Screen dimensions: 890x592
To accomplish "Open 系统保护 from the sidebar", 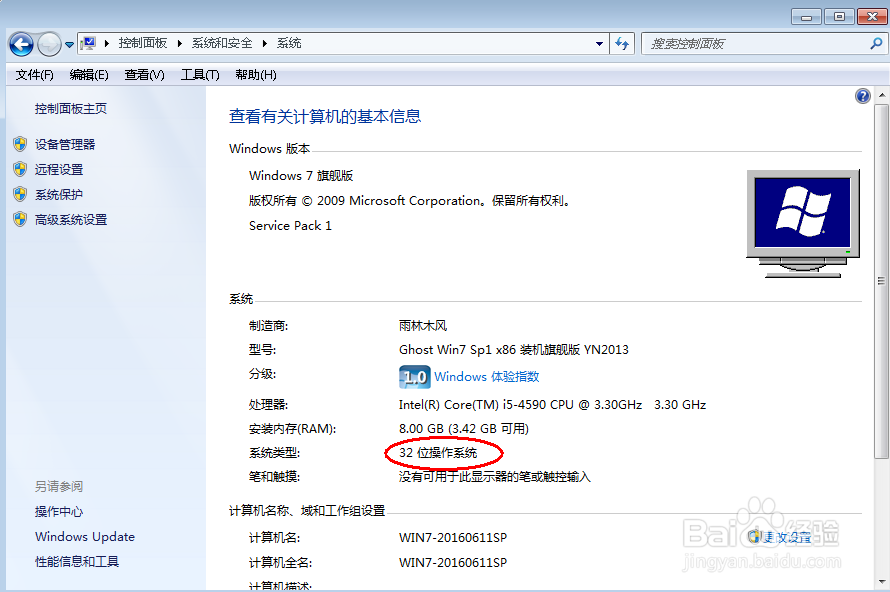I will click(59, 194).
